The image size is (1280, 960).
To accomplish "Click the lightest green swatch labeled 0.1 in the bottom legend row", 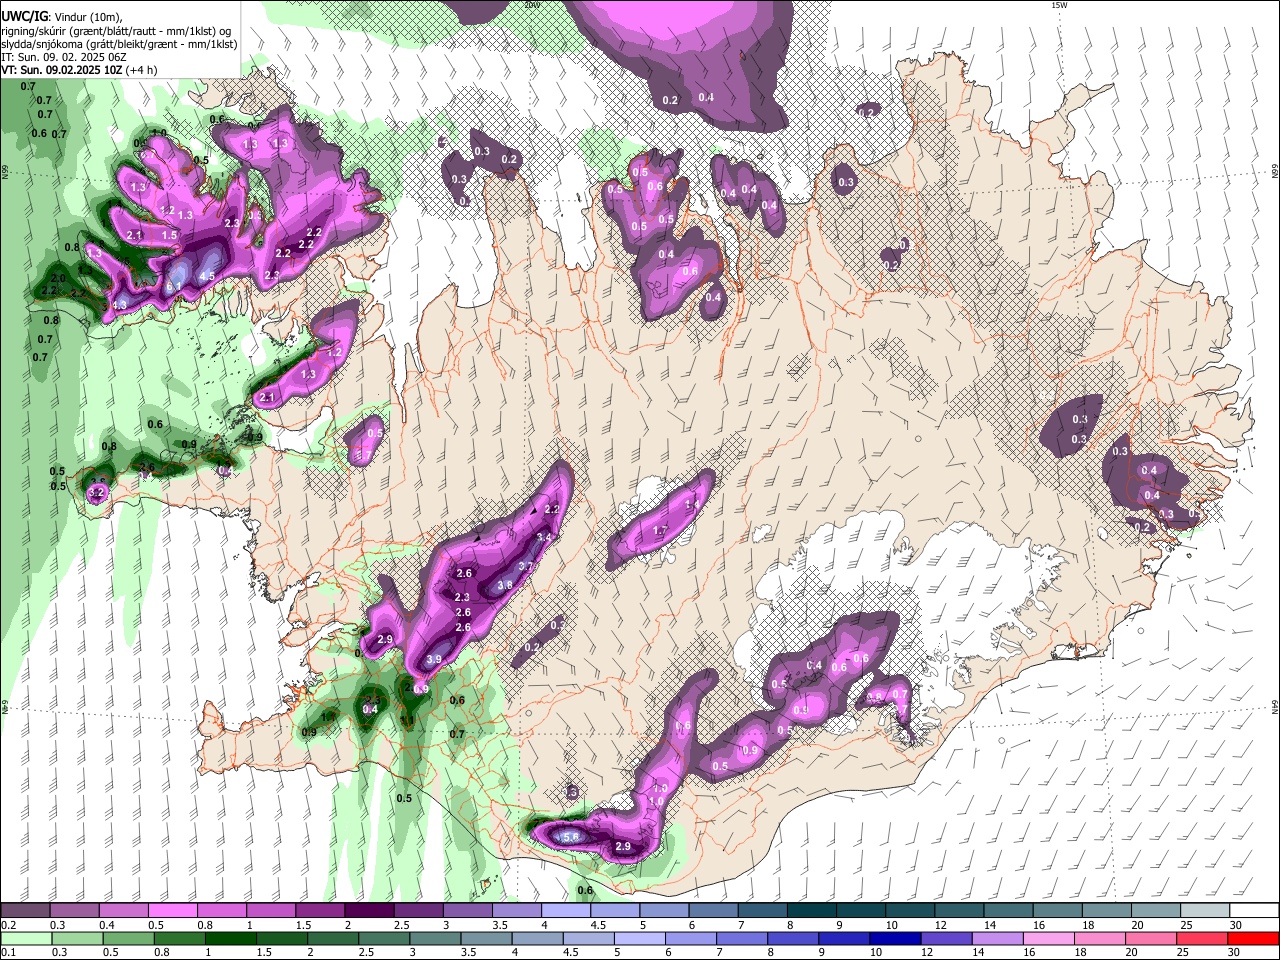I will tap(25, 938).
